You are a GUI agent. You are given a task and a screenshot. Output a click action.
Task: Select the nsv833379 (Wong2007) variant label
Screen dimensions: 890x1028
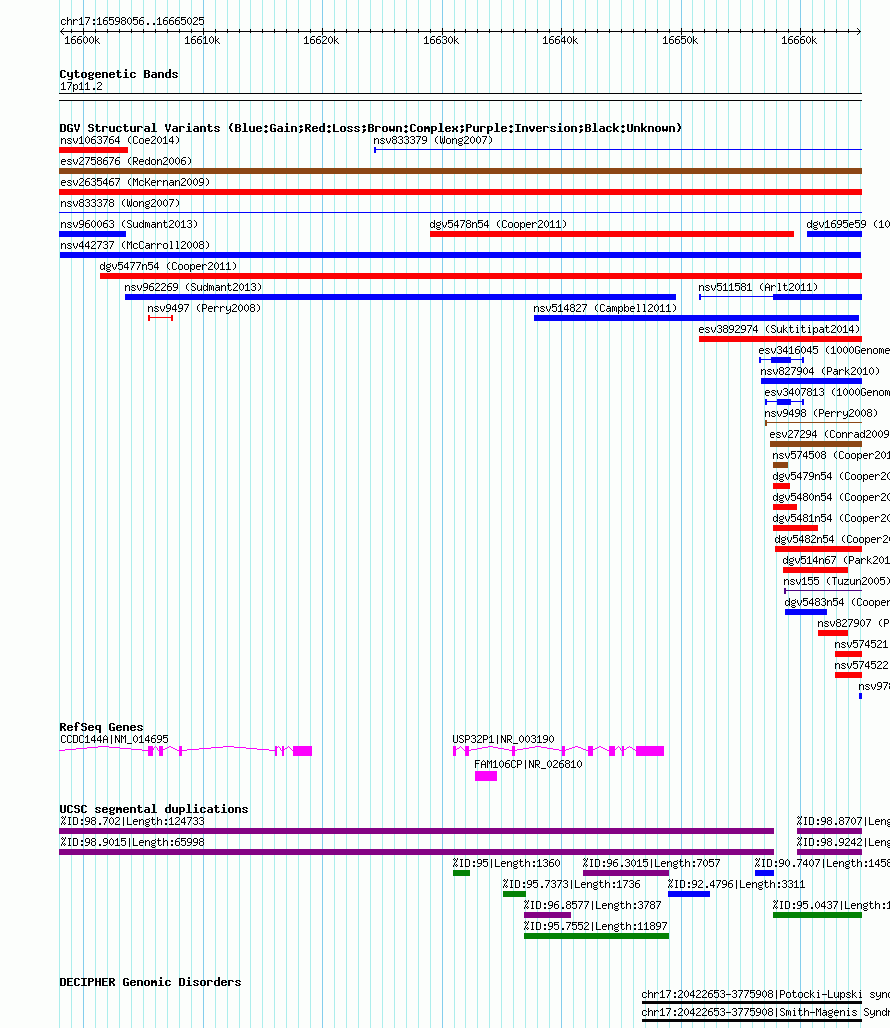pos(433,140)
